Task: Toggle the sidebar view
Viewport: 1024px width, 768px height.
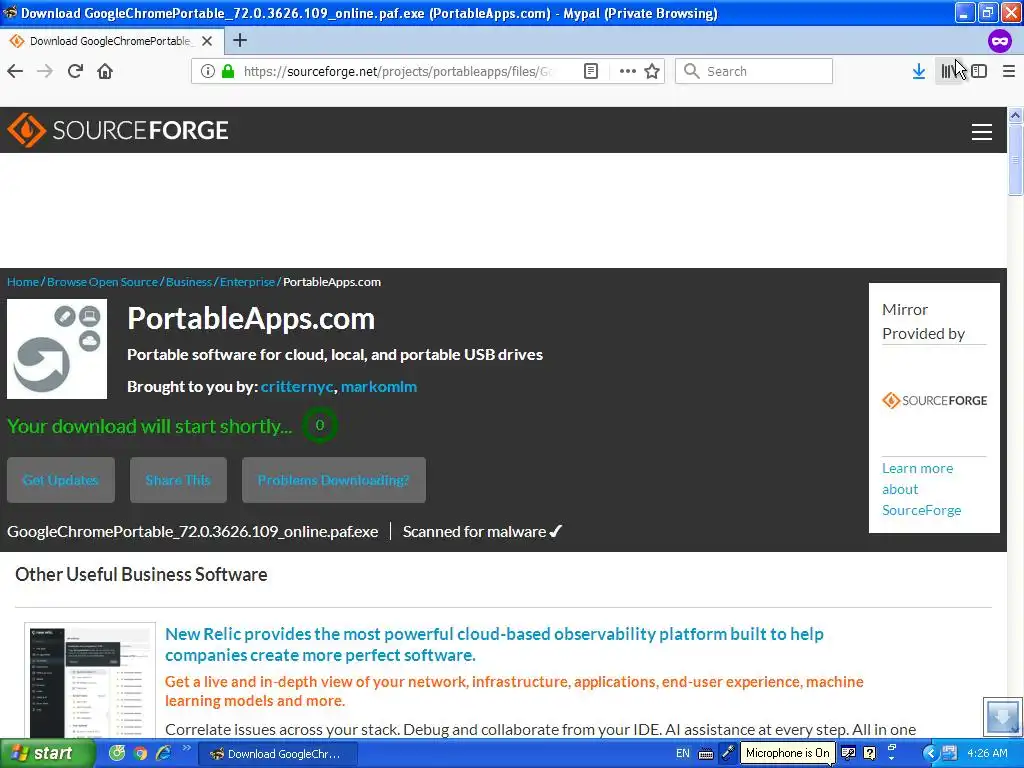Action: [x=978, y=71]
